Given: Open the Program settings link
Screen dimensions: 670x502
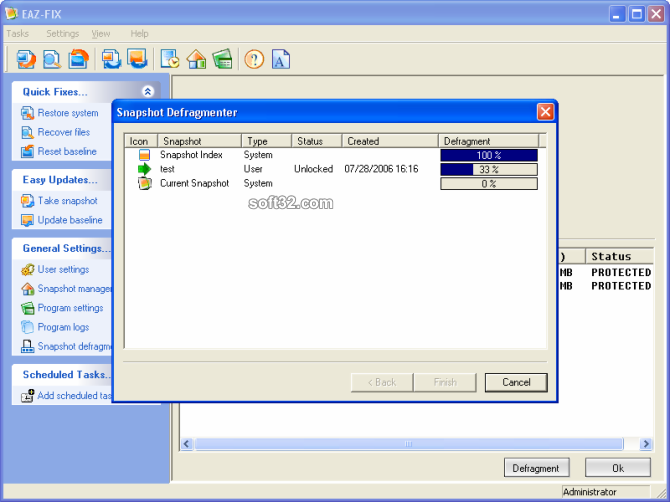Looking at the screenshot, I should point(71,308).
